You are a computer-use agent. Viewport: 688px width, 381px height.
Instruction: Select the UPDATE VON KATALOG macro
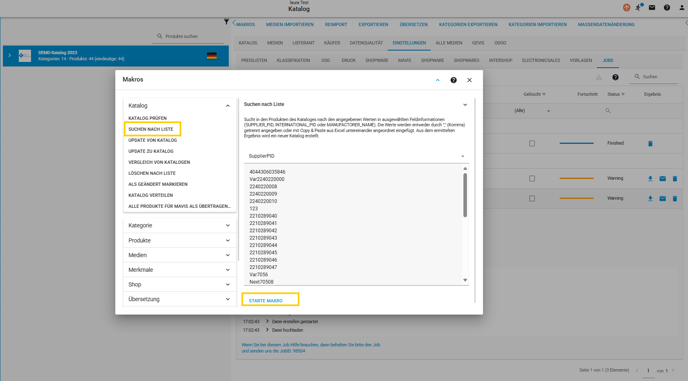click(153, 140)
